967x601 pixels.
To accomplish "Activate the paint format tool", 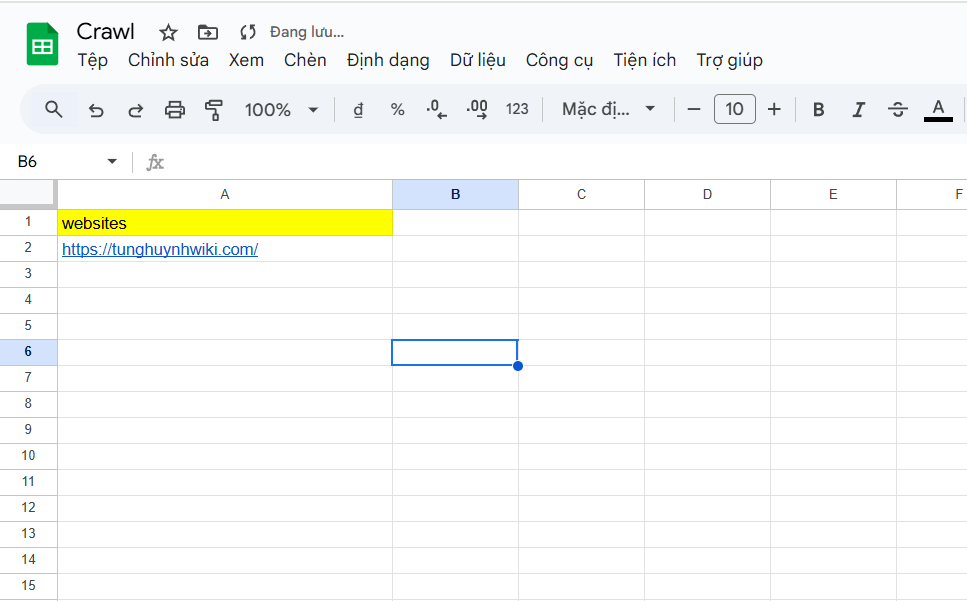I will [x=213, y=110].
